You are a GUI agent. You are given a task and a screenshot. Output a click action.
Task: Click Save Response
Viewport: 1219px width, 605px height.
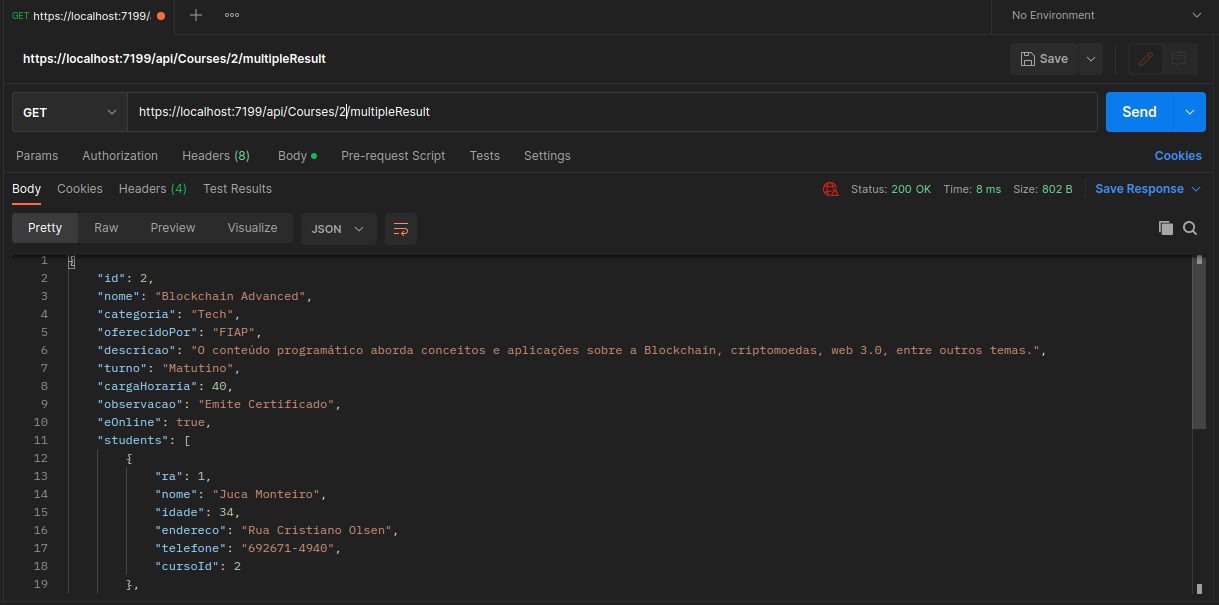1139,189
